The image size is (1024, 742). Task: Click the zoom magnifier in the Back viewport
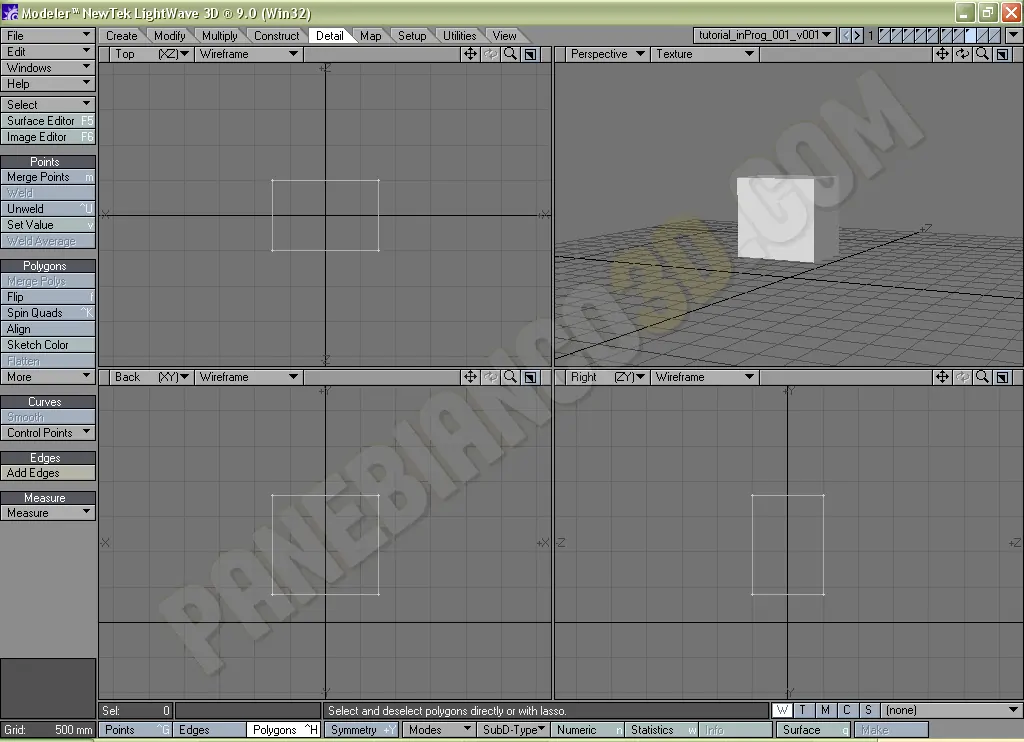pos(510,377)
